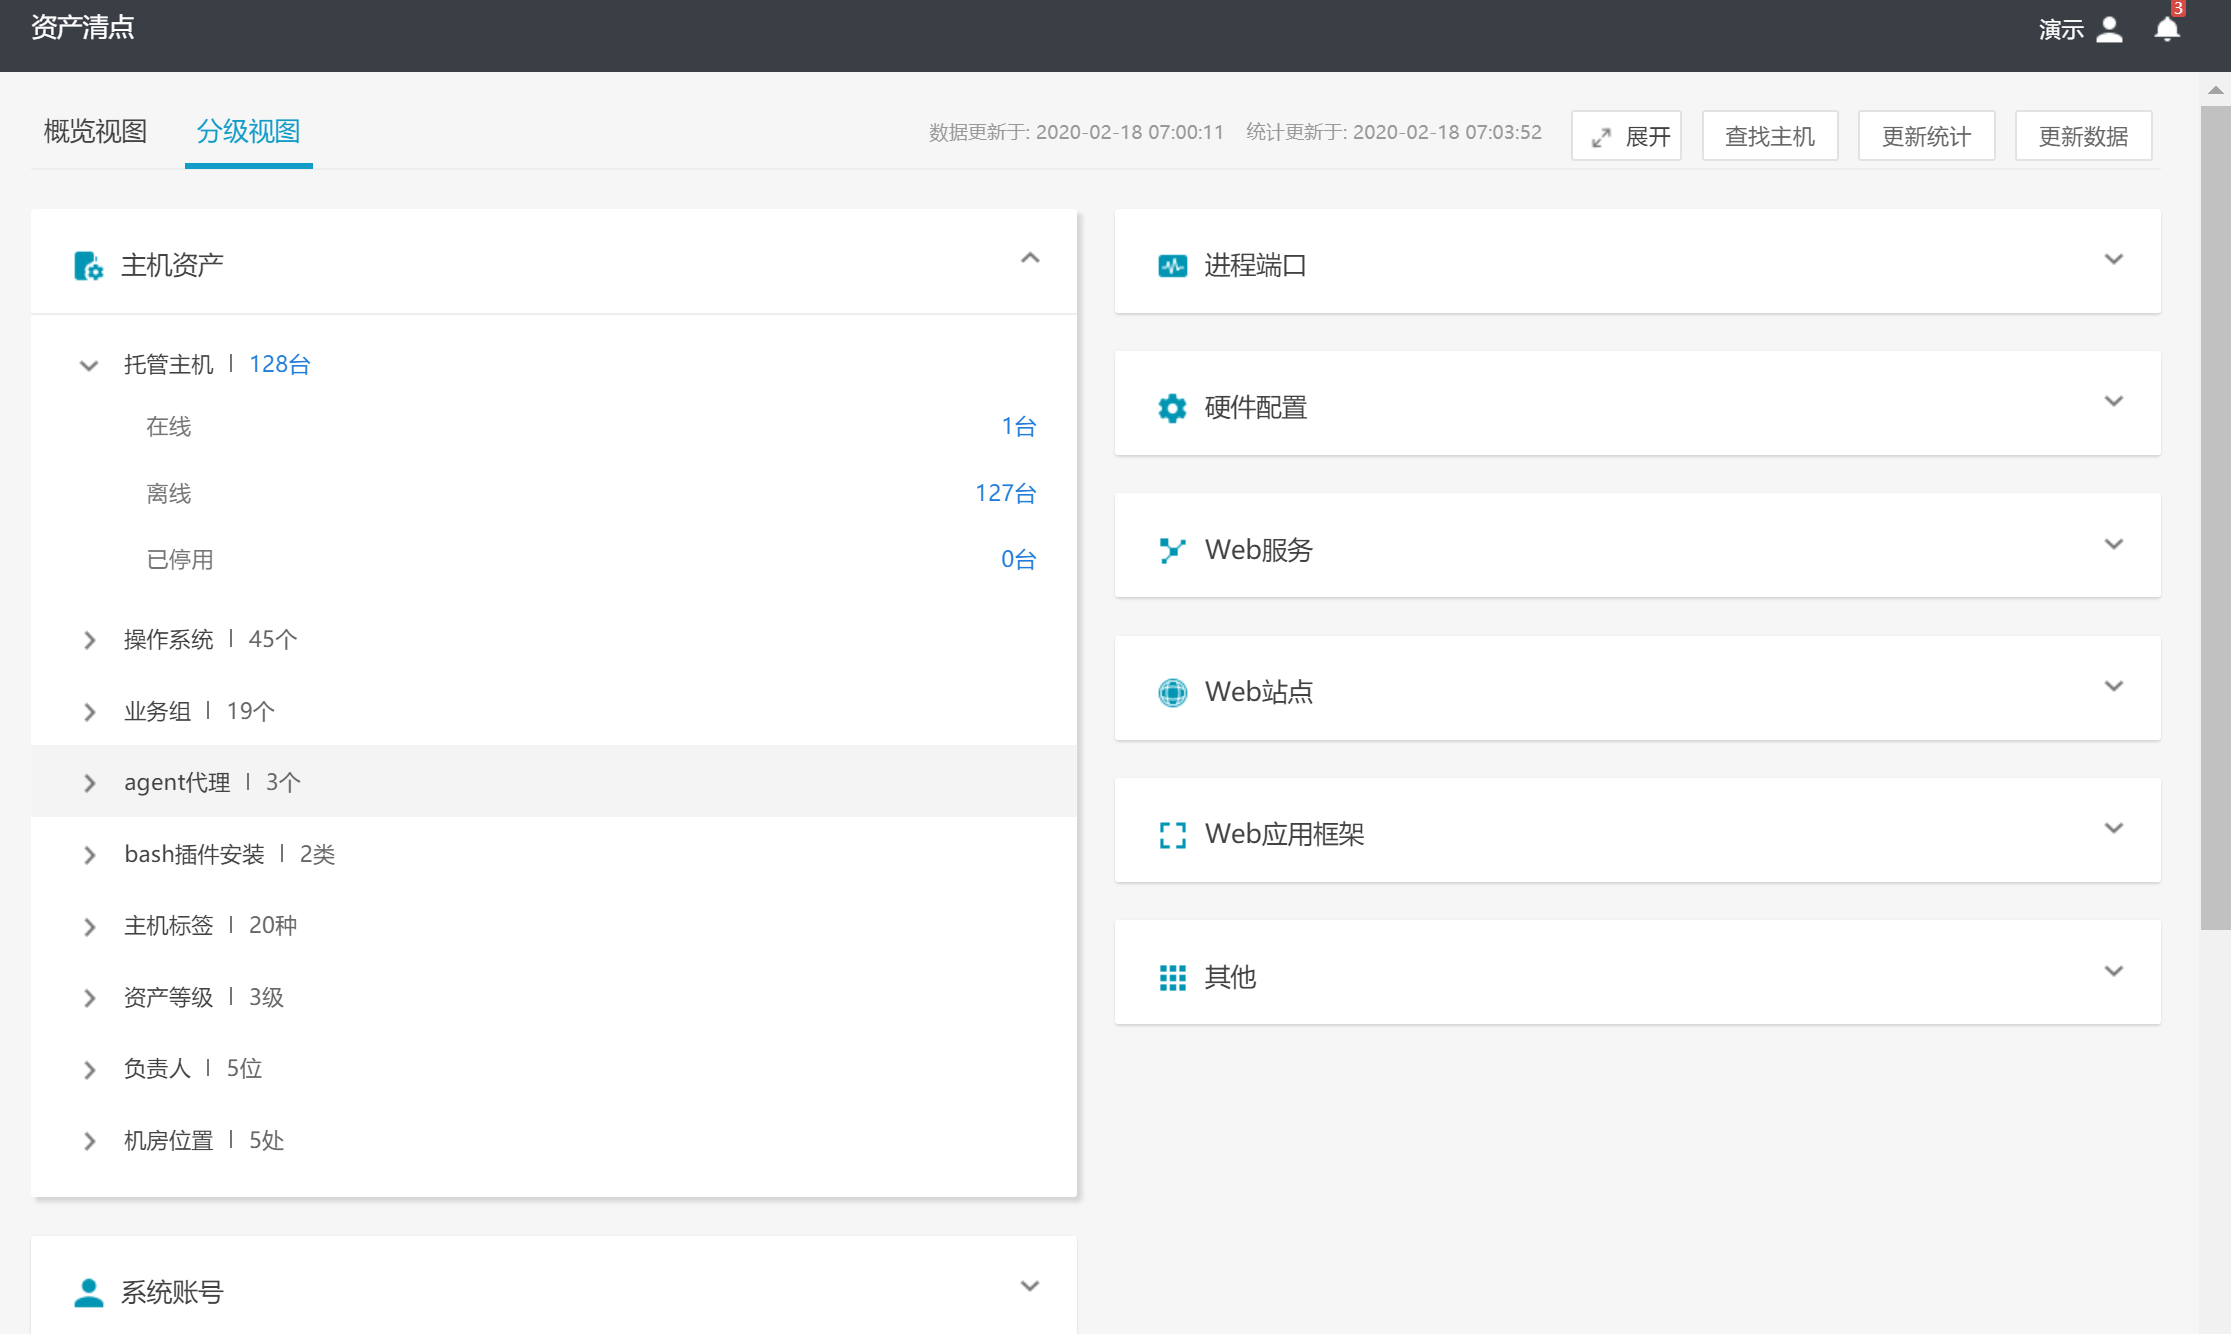Click the user profile icon
The width and height of the screenshot is (2231, 1334).
click(2109, 30)
